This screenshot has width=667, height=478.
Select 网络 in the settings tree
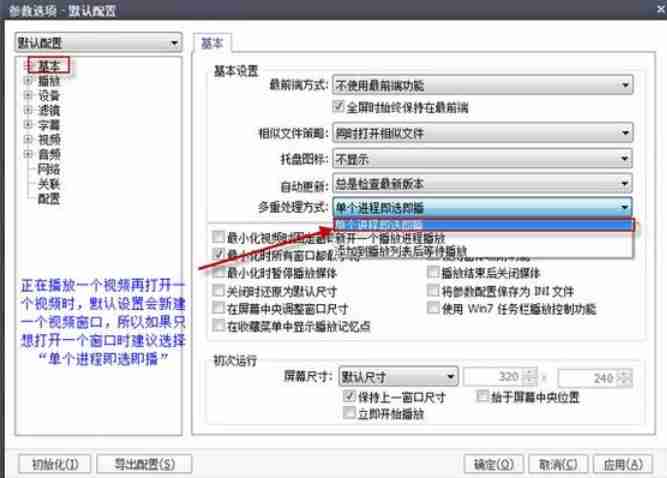[49, 169]
